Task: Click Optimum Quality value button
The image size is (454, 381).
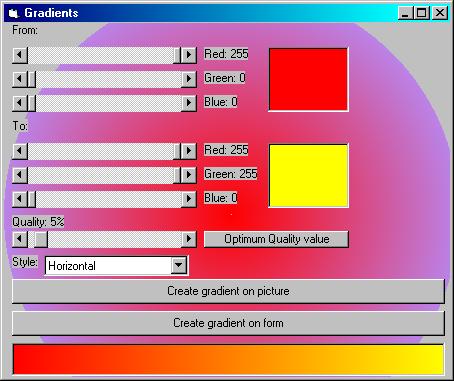Action: pyautogui.click(x=276, y=239)
